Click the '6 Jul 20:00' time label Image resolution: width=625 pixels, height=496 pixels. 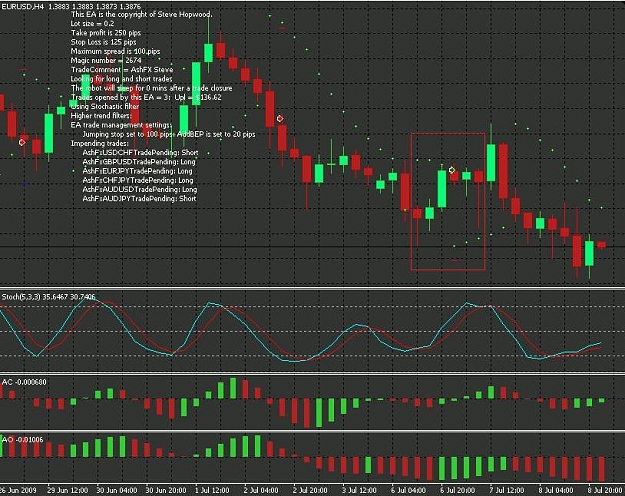(457, 490)
